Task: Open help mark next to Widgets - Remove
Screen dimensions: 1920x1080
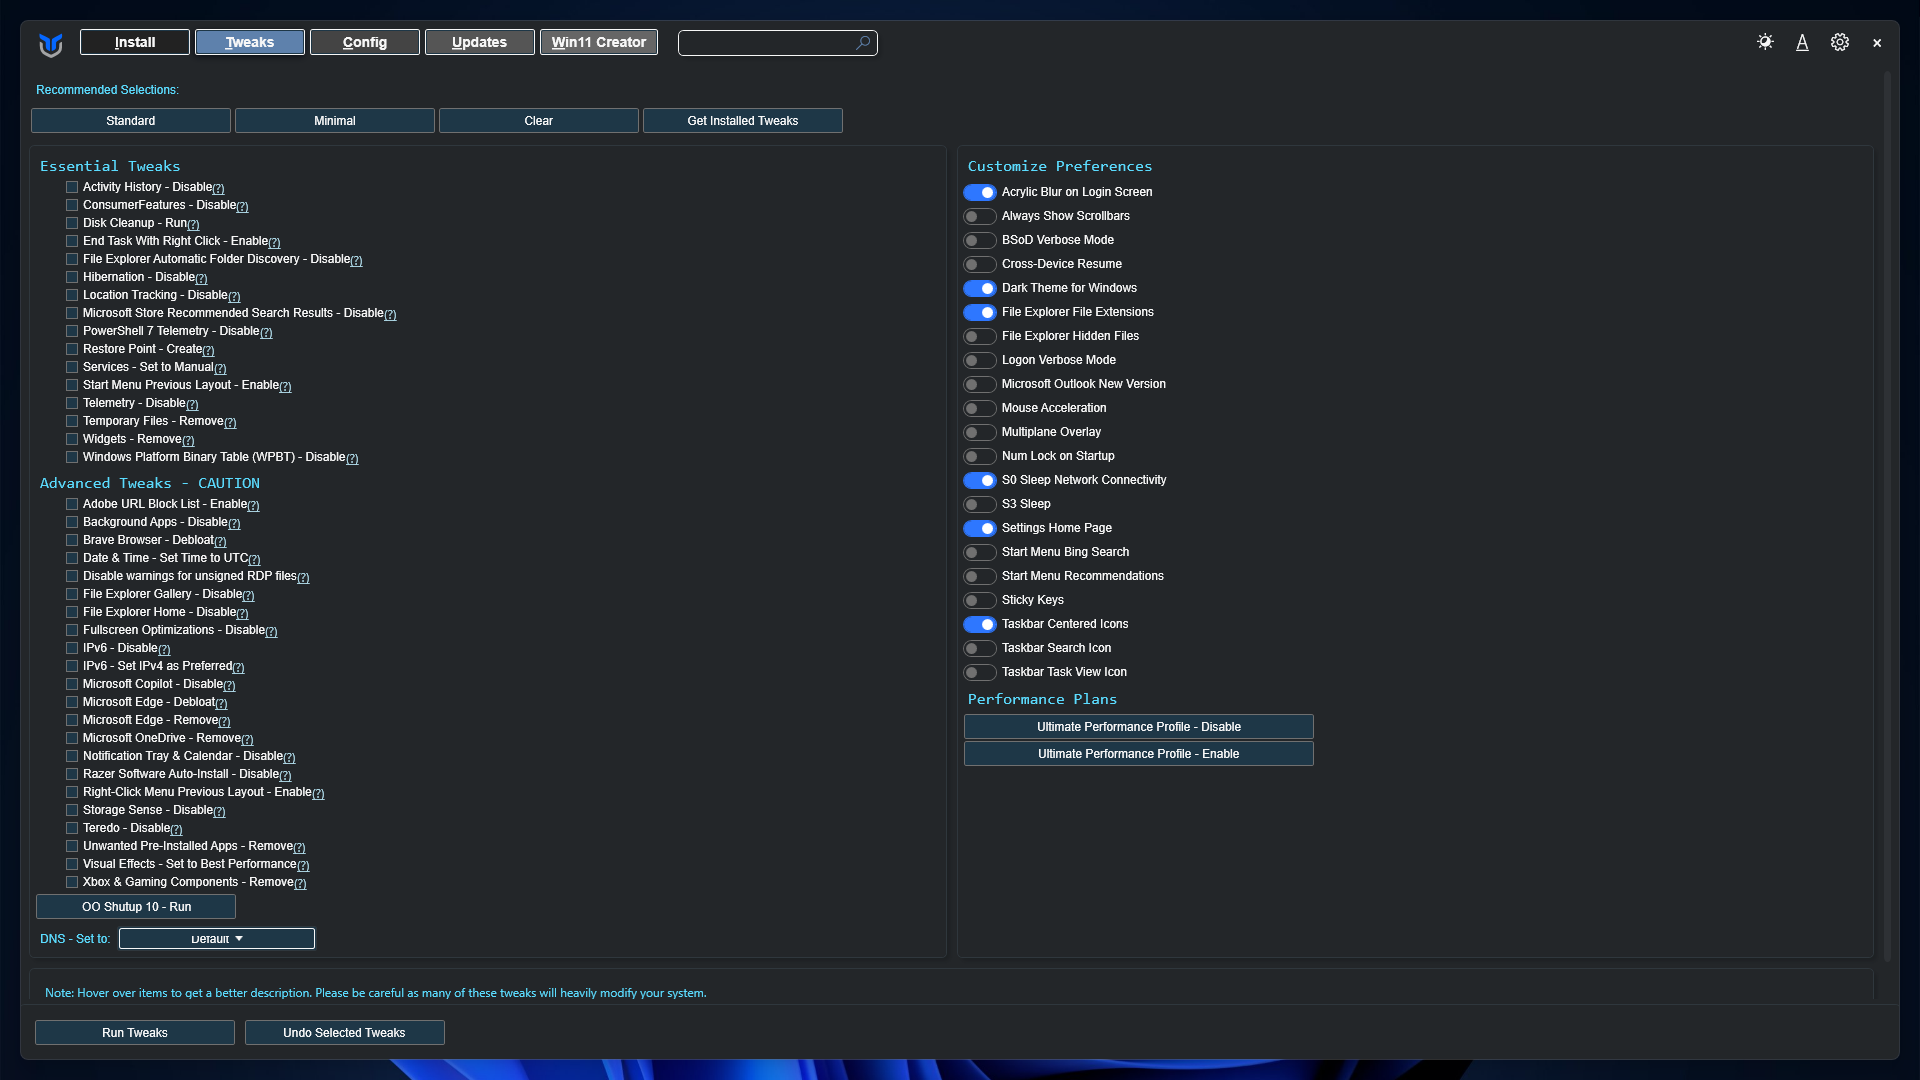Action: (x=188, y=440)
